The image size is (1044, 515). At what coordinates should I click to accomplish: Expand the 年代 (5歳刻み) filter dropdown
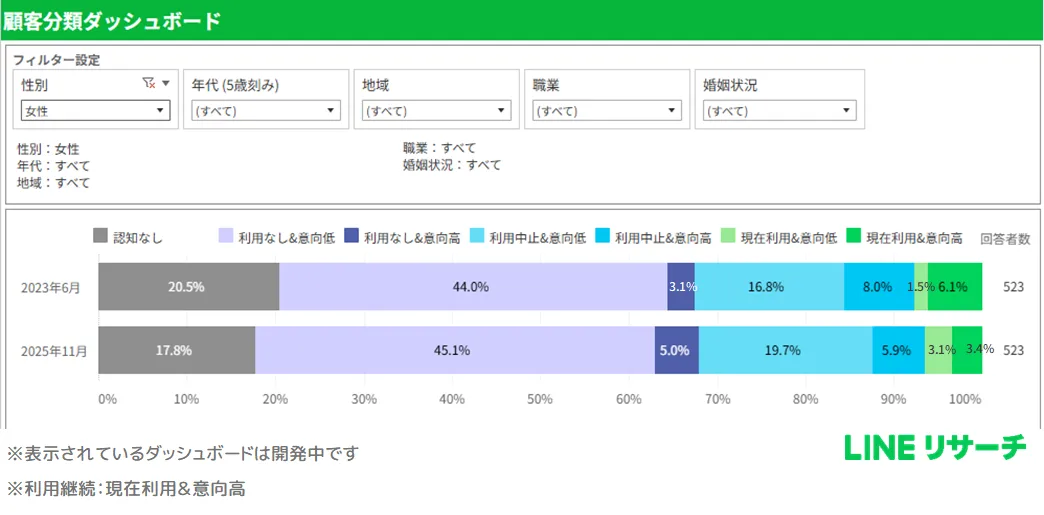(x=266, y=111)
